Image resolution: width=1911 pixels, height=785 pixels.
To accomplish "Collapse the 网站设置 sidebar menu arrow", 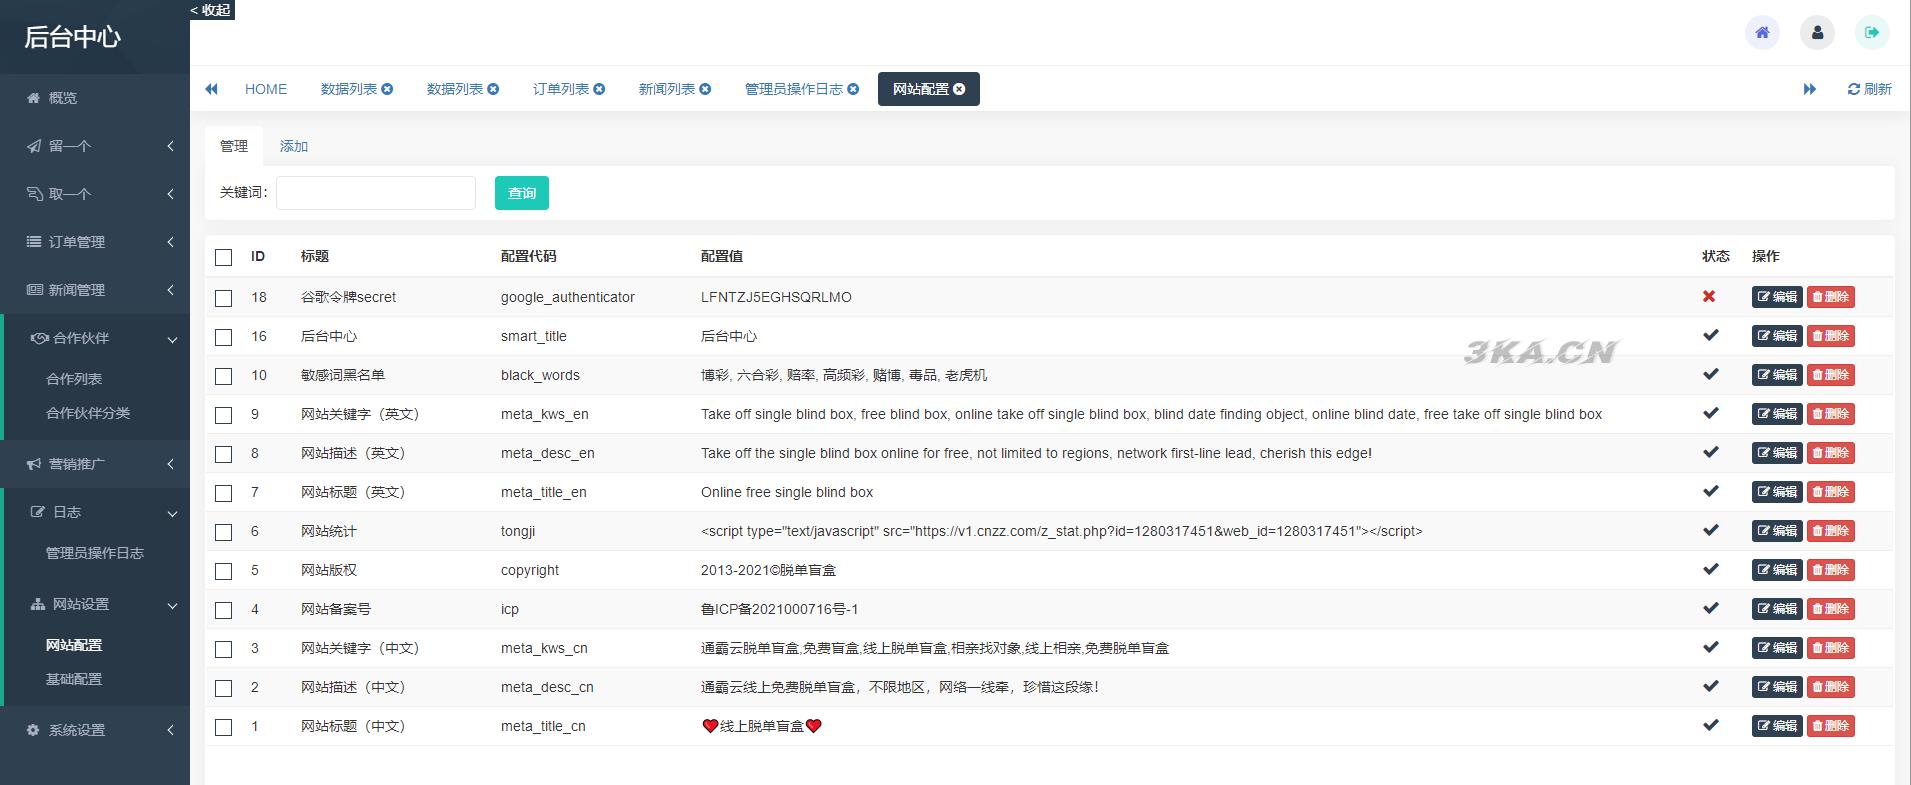I will pos(172,606).
